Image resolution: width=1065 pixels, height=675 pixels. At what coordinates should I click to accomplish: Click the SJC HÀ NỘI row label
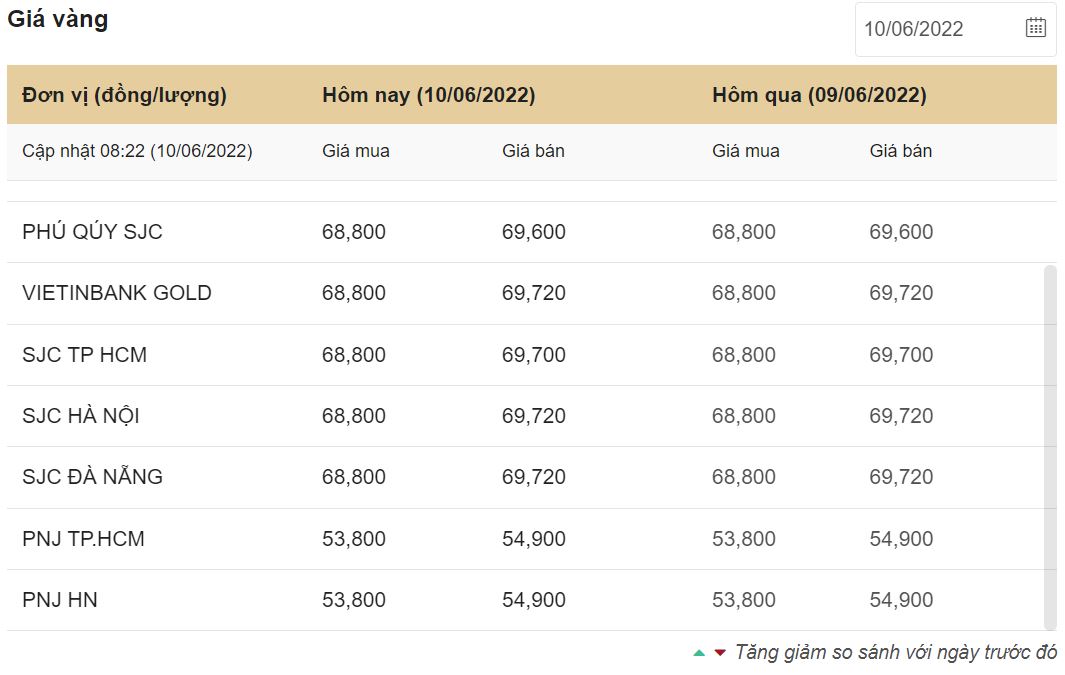(81, 416)
